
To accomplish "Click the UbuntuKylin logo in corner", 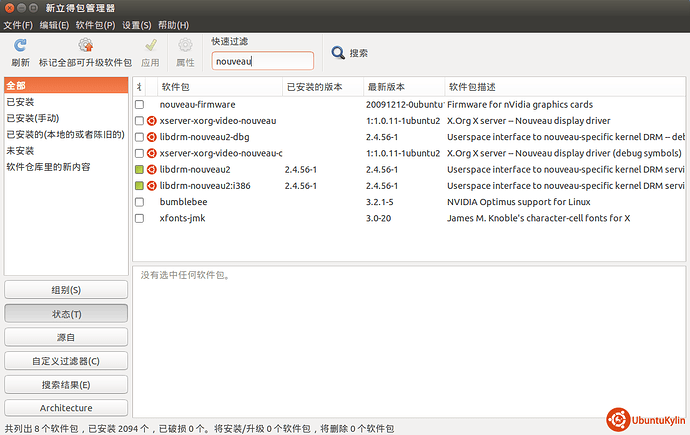I will coord(618,420).
